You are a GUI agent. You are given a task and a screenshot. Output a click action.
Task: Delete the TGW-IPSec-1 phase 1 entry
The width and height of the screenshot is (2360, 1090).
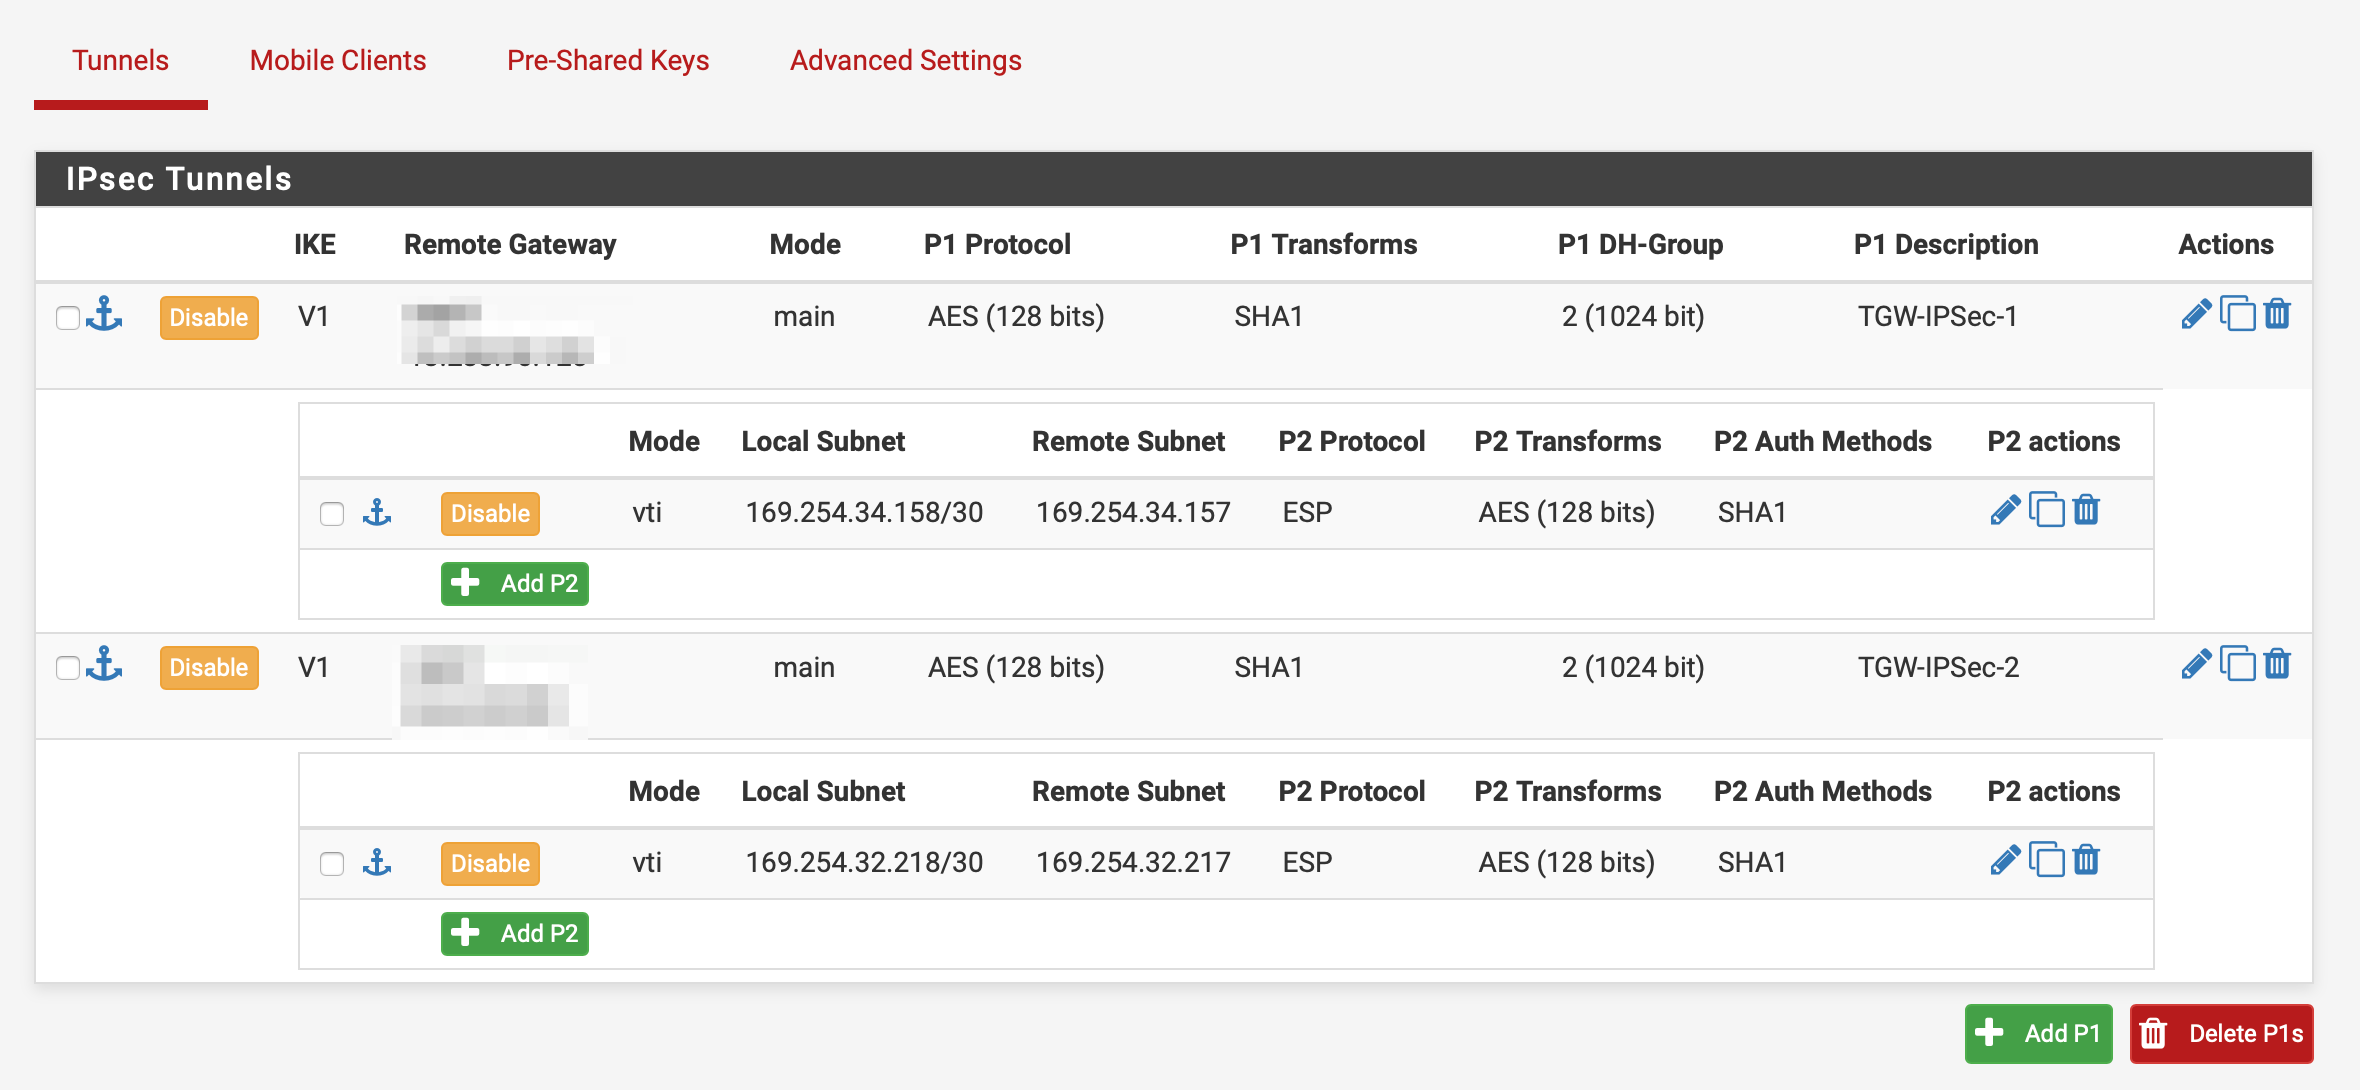click(x=2278, y=314)
